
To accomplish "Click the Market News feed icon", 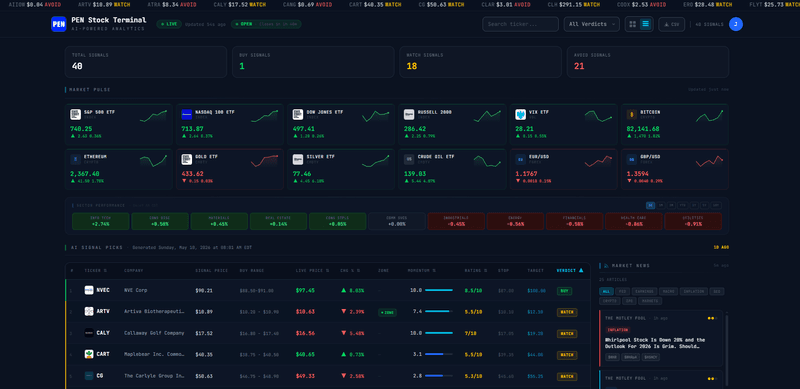I will pos(606,265).
